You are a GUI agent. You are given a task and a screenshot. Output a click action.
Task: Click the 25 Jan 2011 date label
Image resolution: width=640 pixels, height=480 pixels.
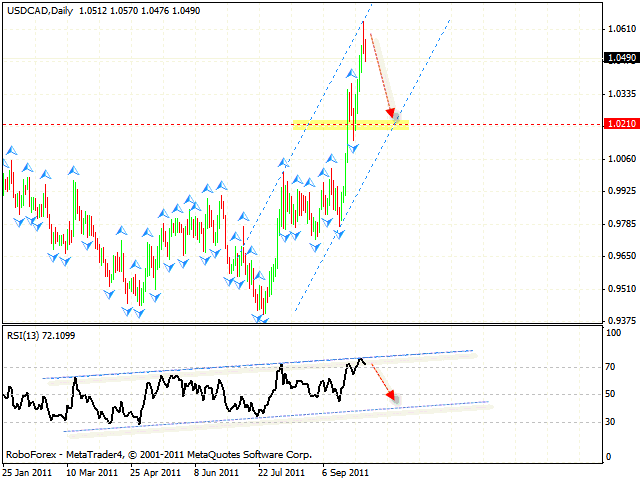click(x=27, y=471)
